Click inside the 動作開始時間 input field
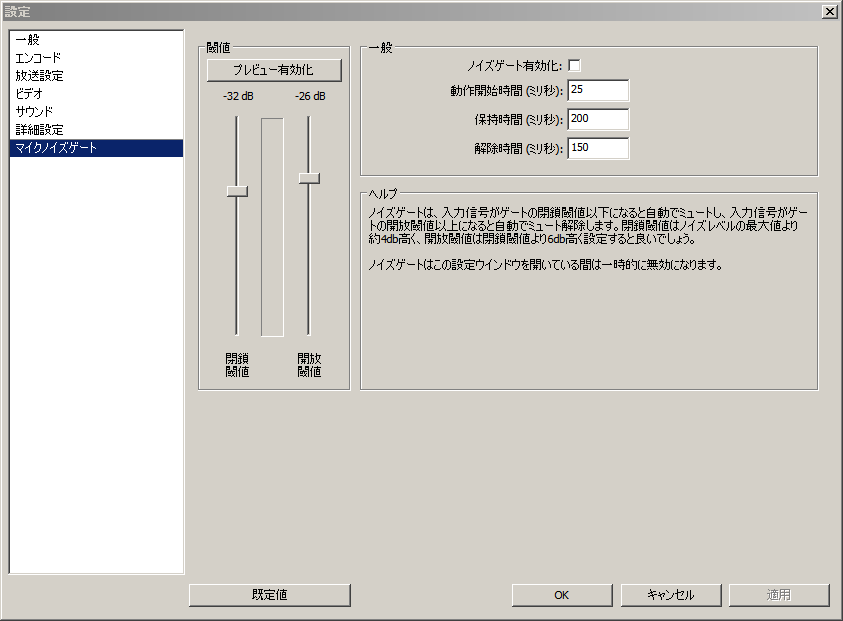 pyautogui.click(x=598, y=89)
